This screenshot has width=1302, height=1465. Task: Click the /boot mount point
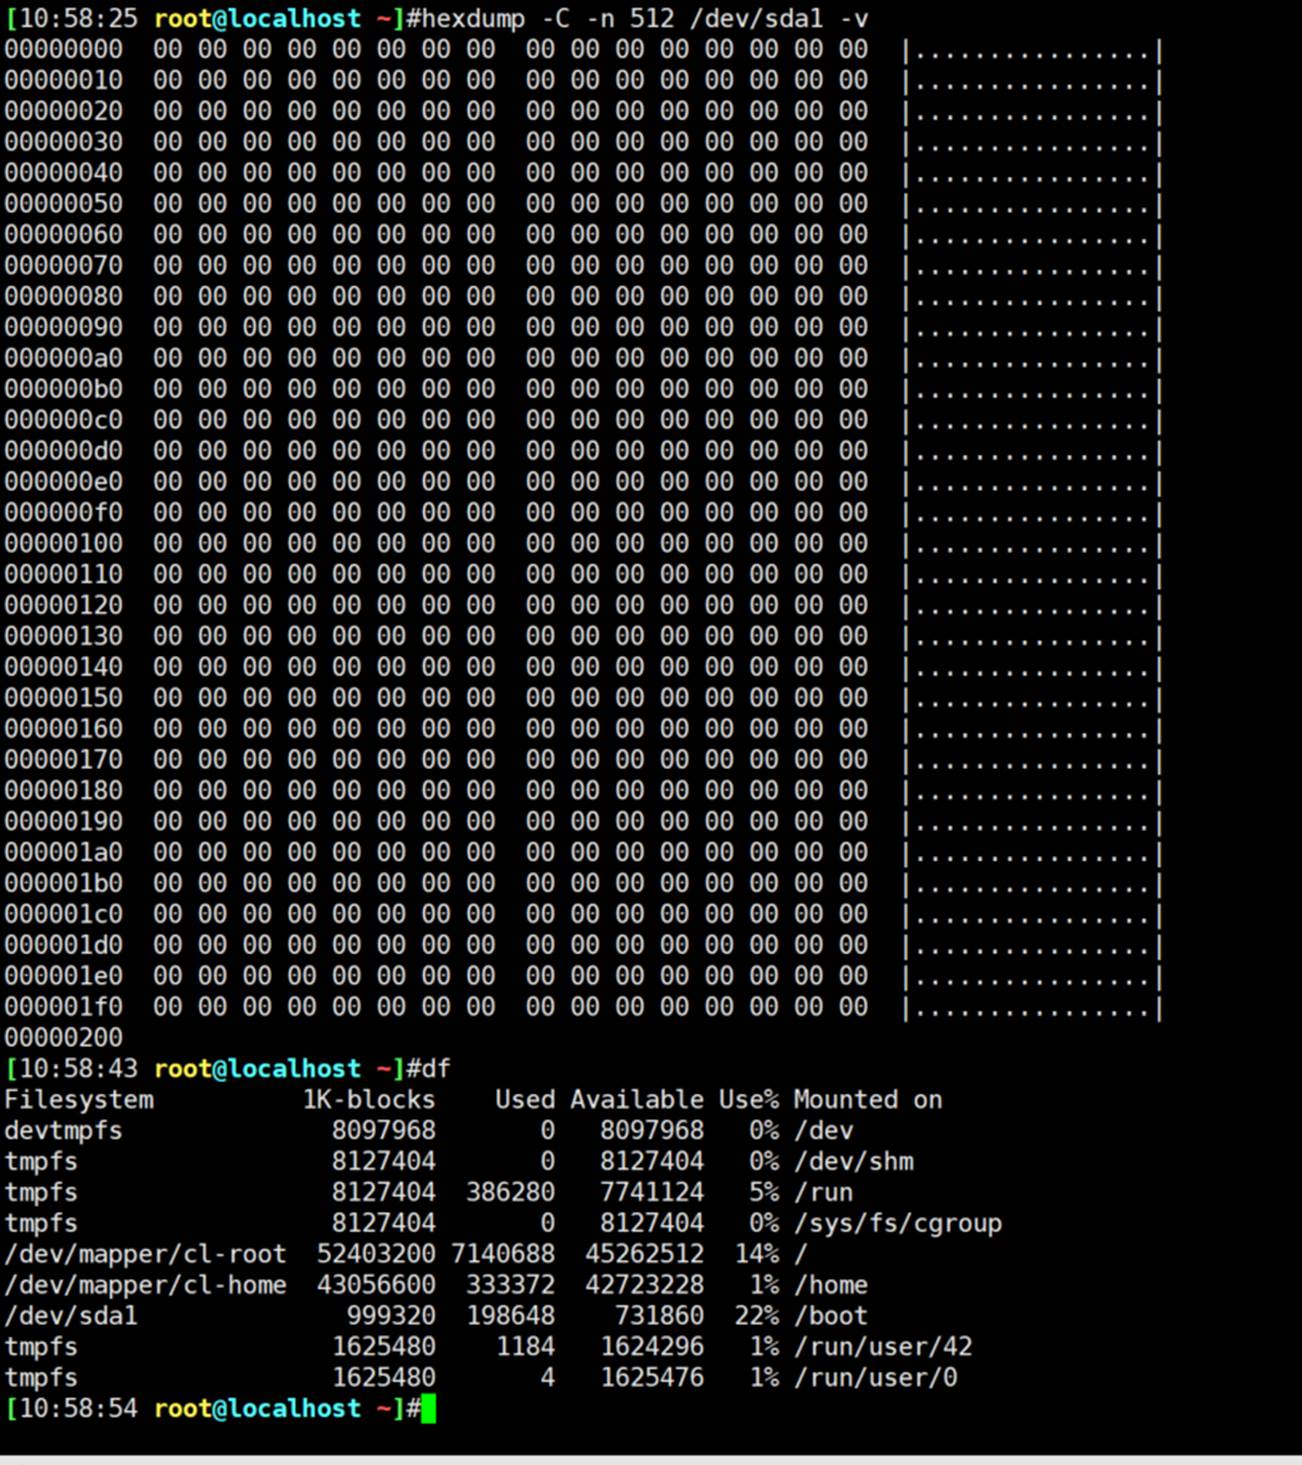830,1316
